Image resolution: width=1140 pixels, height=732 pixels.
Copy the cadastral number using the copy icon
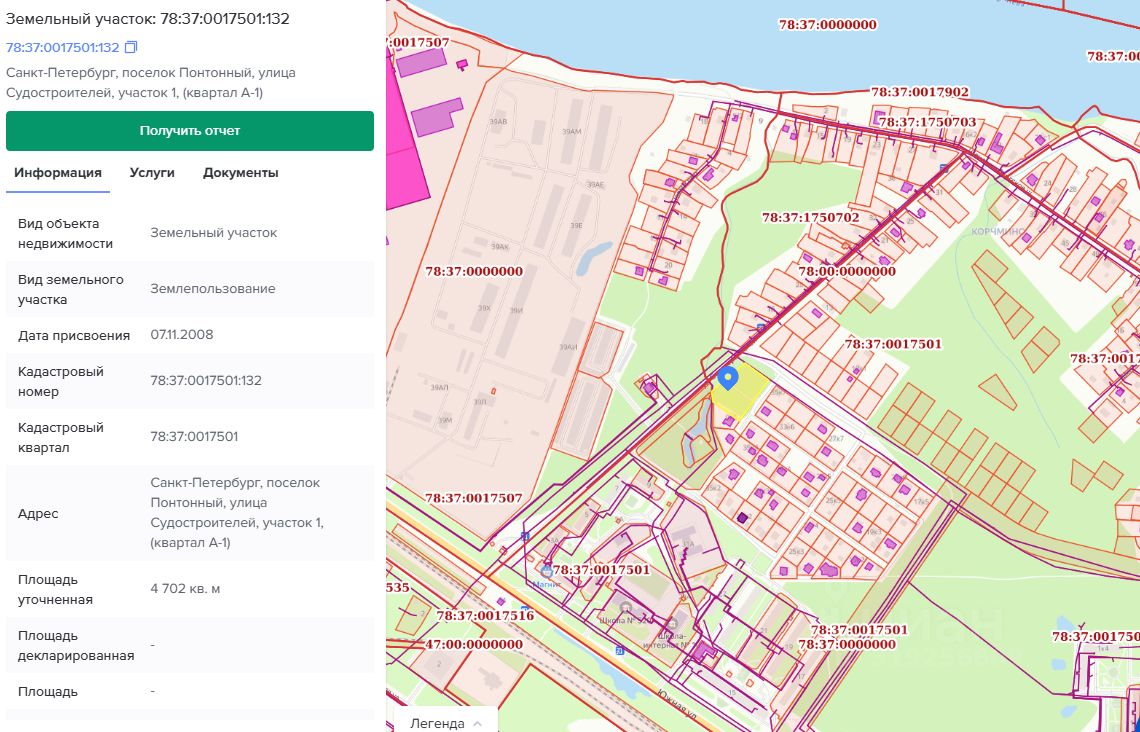pyautogui.click(x=131, y=48)
